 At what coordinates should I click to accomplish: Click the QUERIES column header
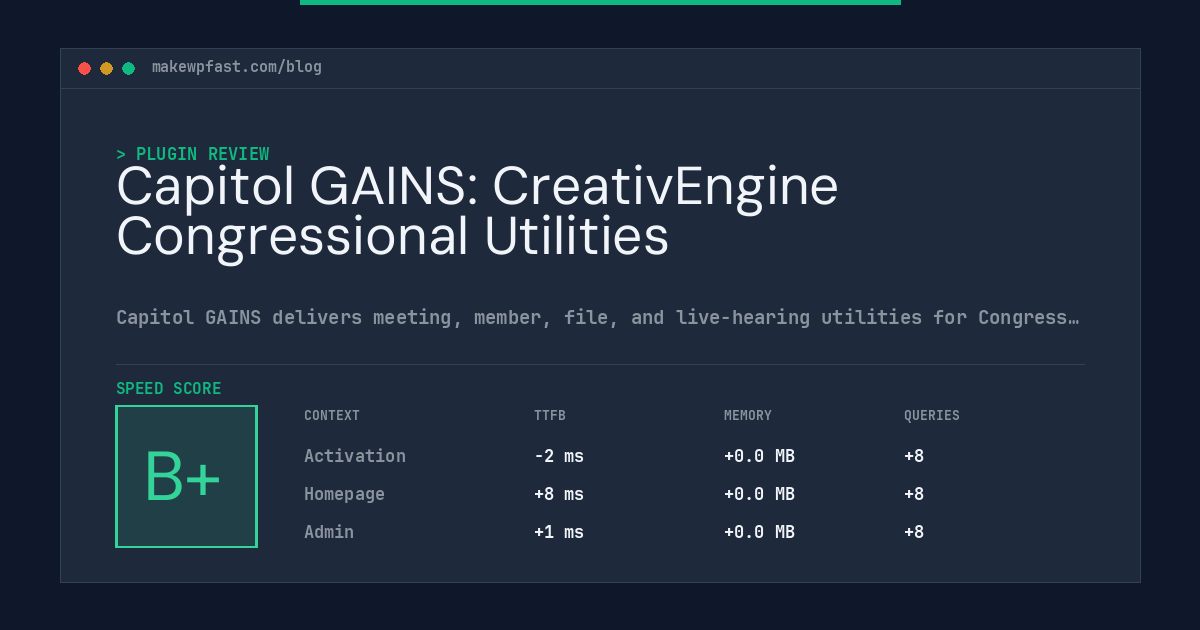point(932,415)
